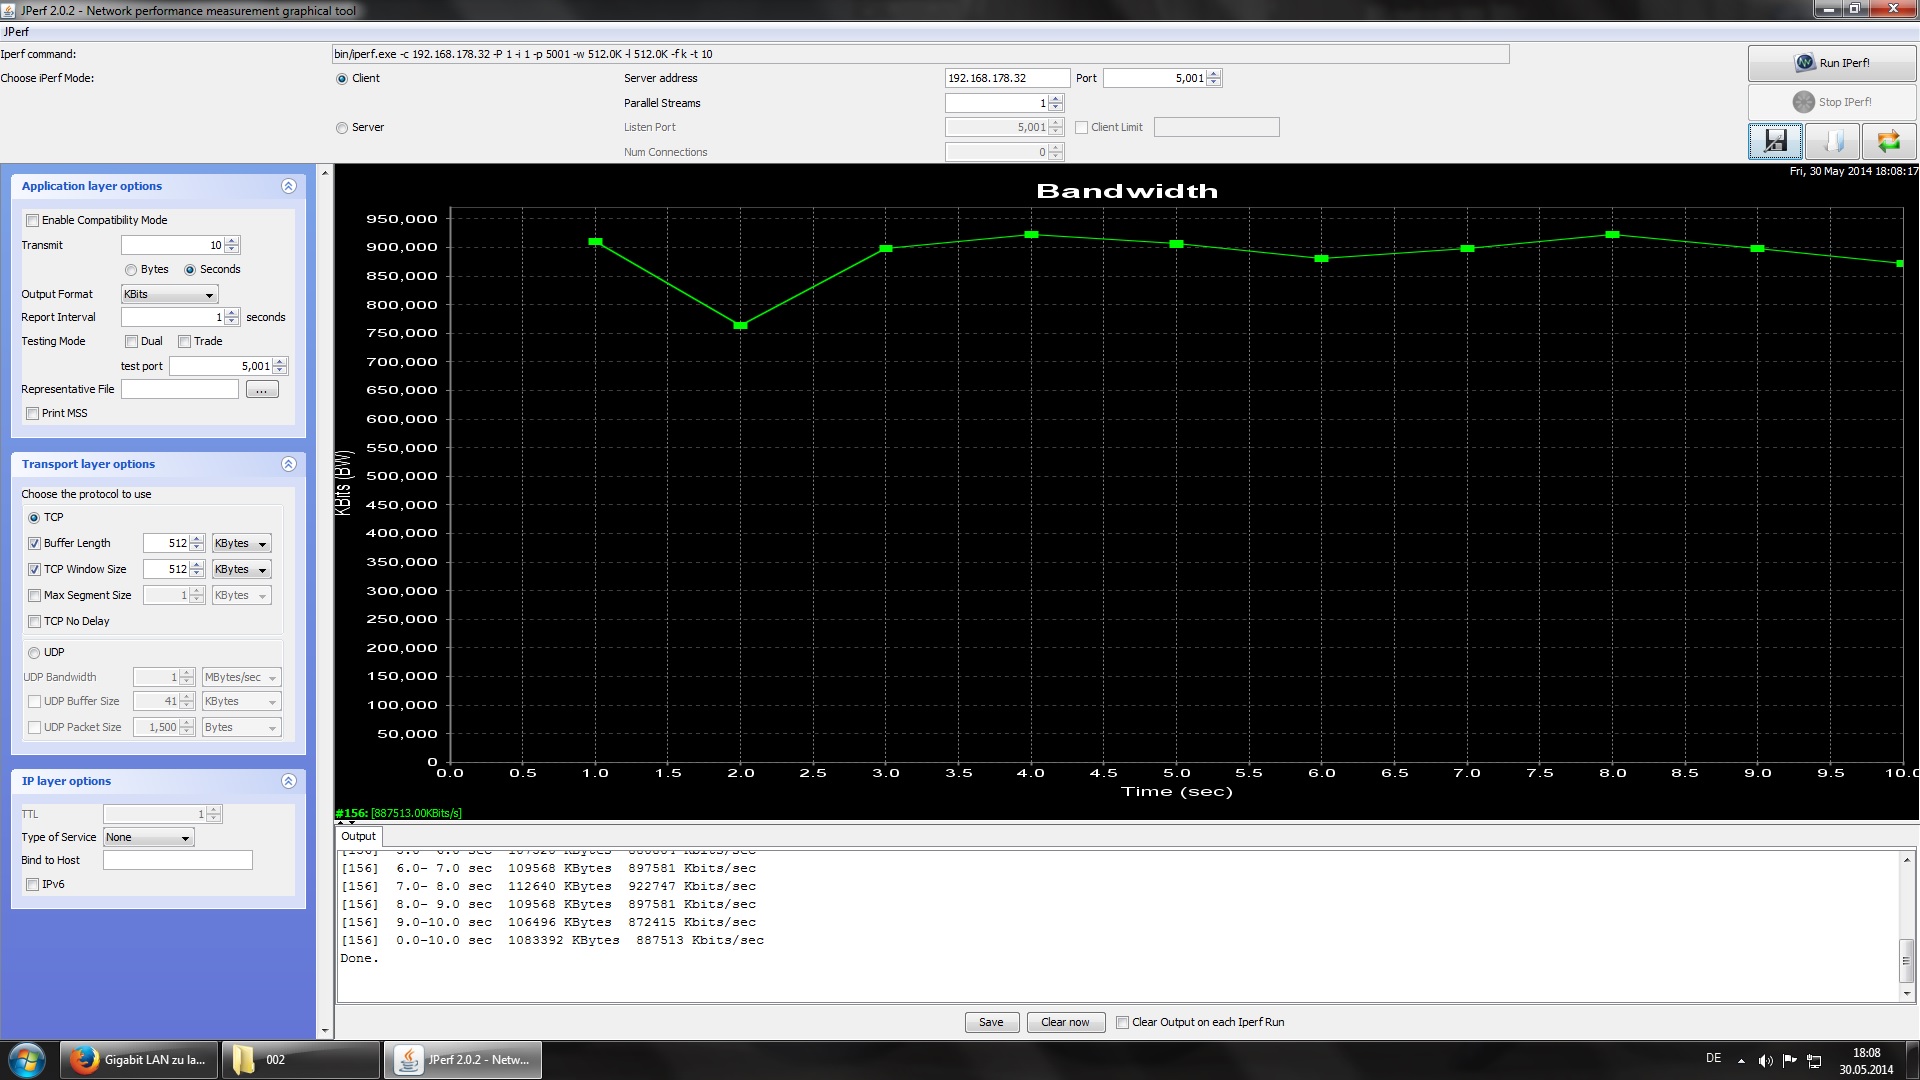
Task: Select the Output tab
Action: [x=358, y=836]
